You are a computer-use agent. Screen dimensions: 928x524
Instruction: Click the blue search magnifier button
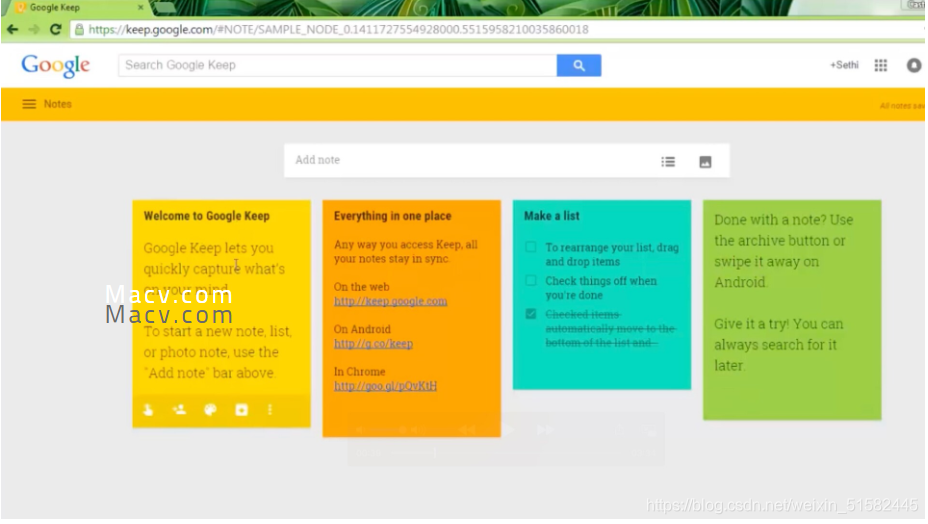[x=578, y=65]
